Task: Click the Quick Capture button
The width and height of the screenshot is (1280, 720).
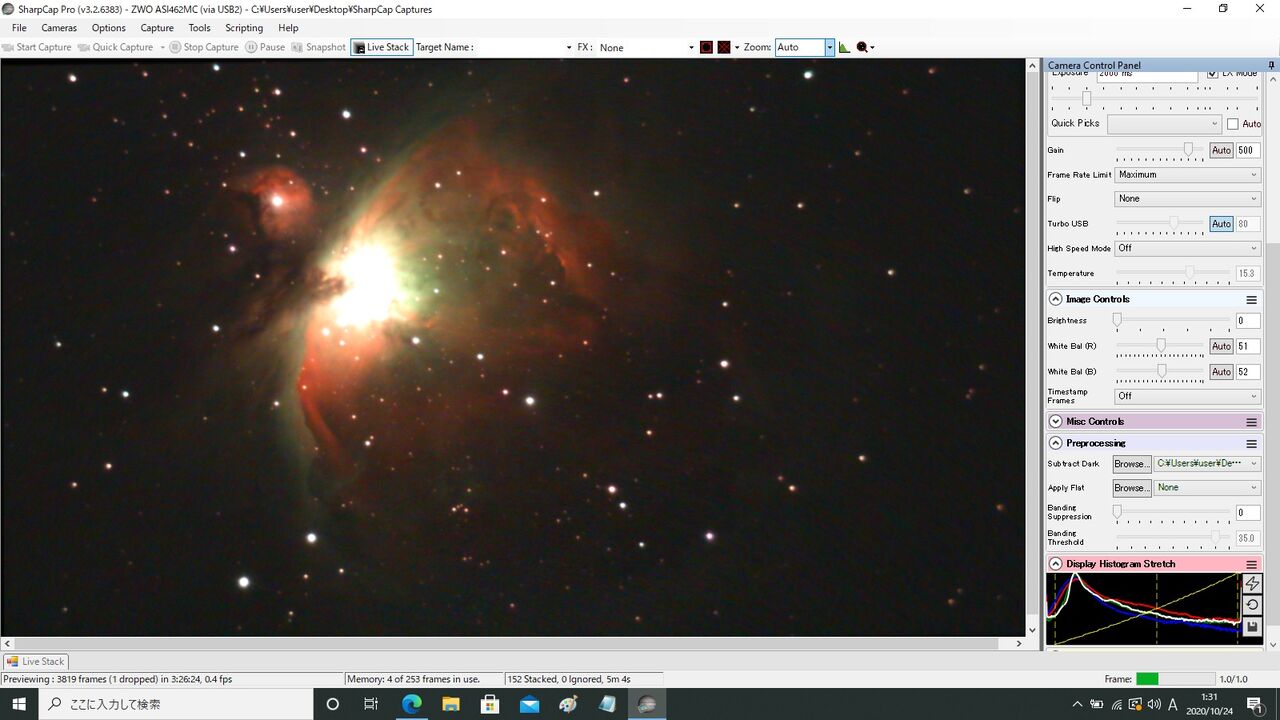Action: (116, 47)
